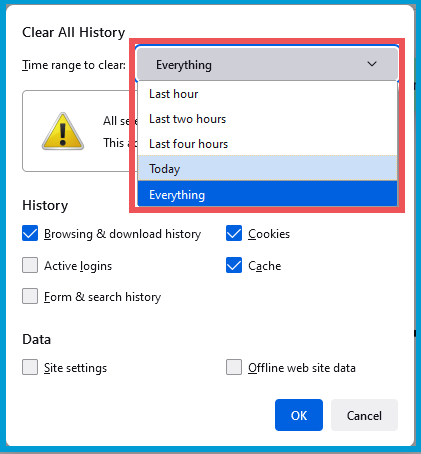Click the dropdown chevron arrow icon
Image resolution: width=421 pixels, height=454 pixels.
point(372,64)
